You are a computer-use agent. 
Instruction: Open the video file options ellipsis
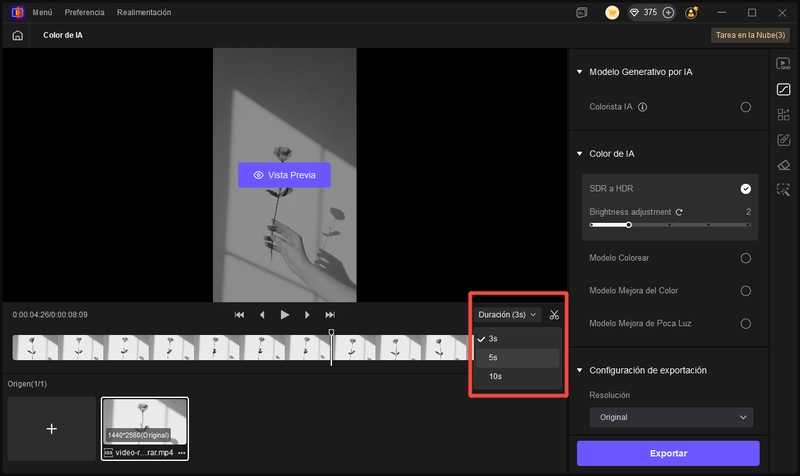182,453
